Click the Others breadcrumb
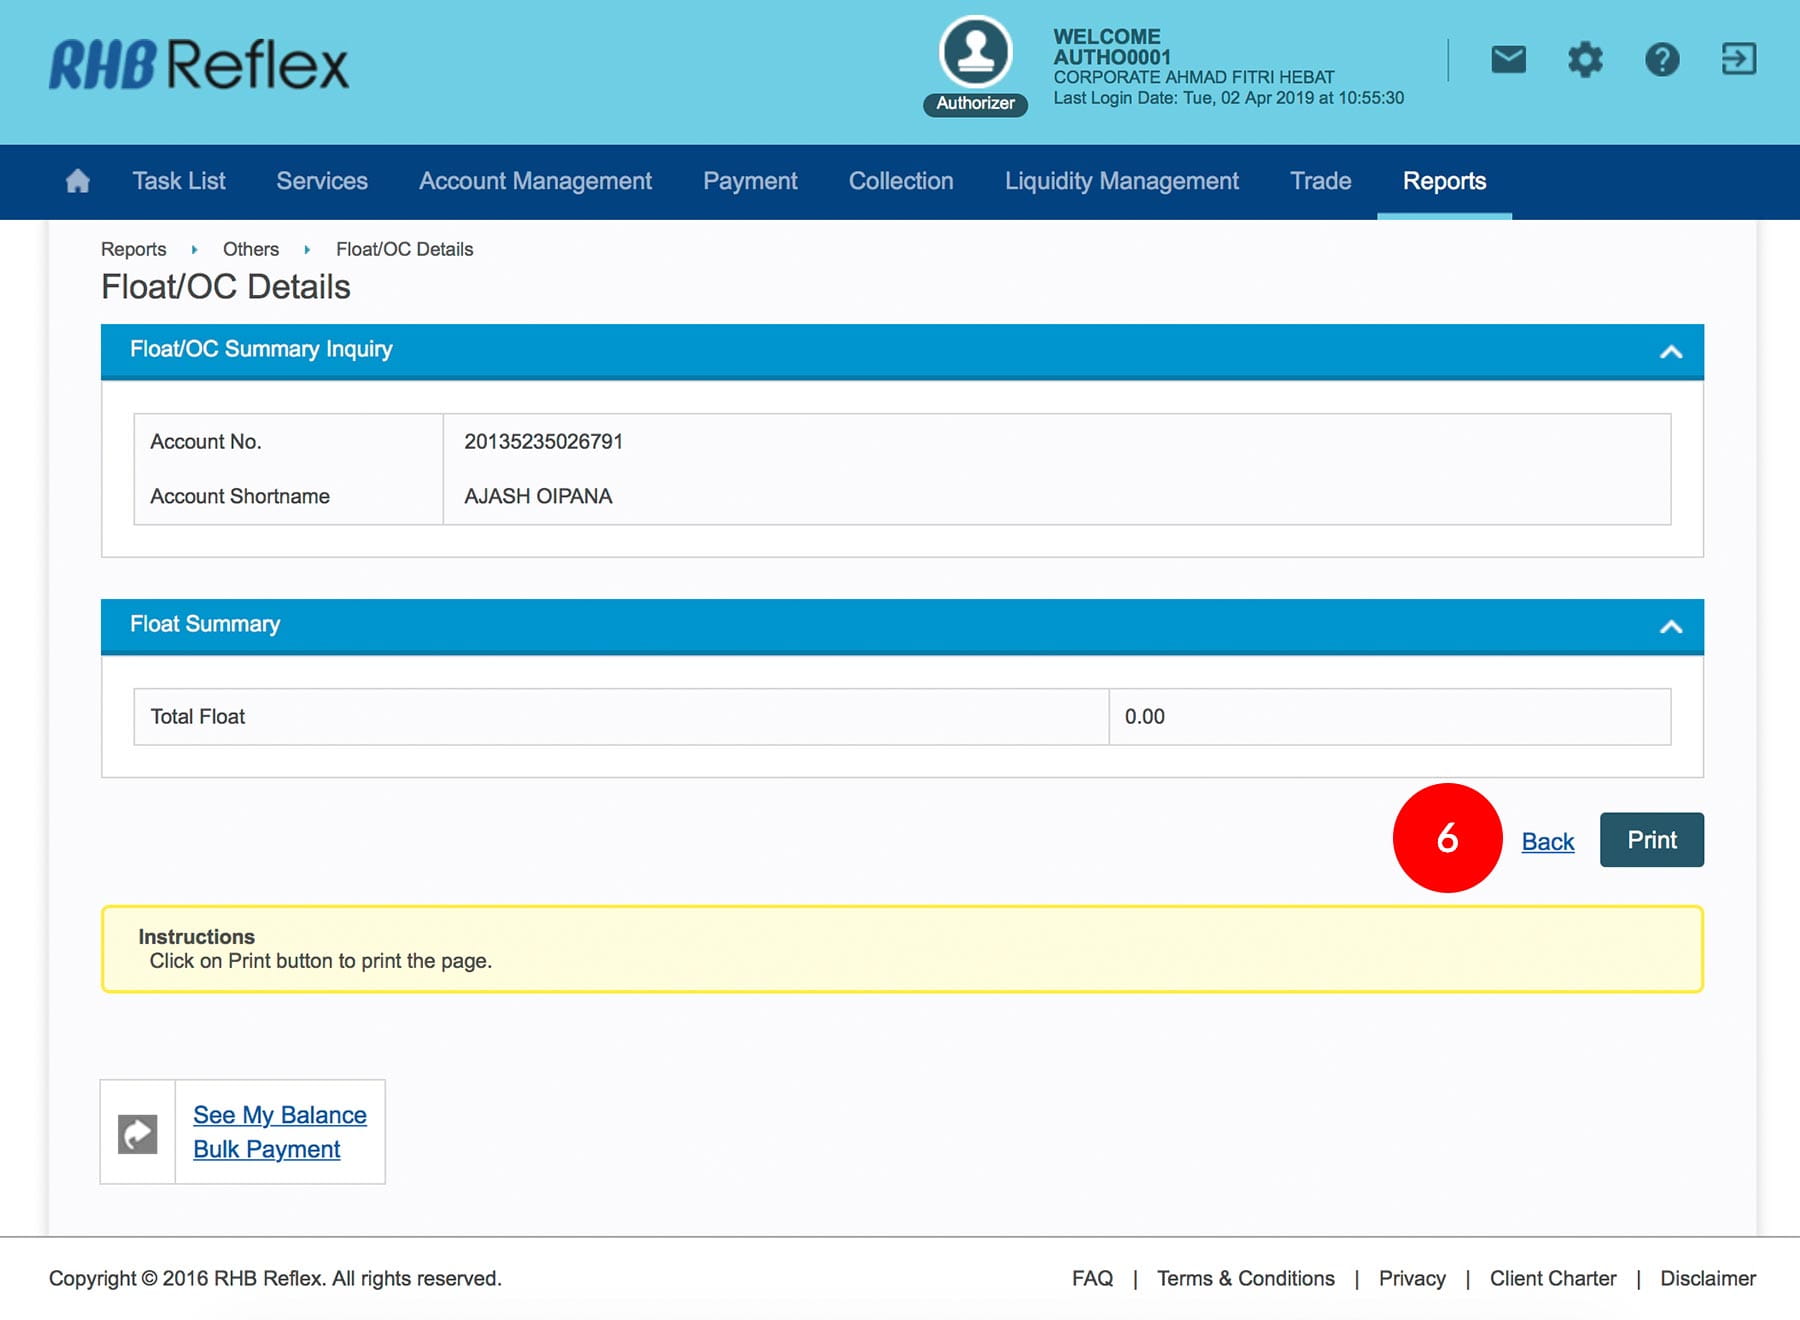Screen dimensions: 1800x1320 tap(251, 249)
